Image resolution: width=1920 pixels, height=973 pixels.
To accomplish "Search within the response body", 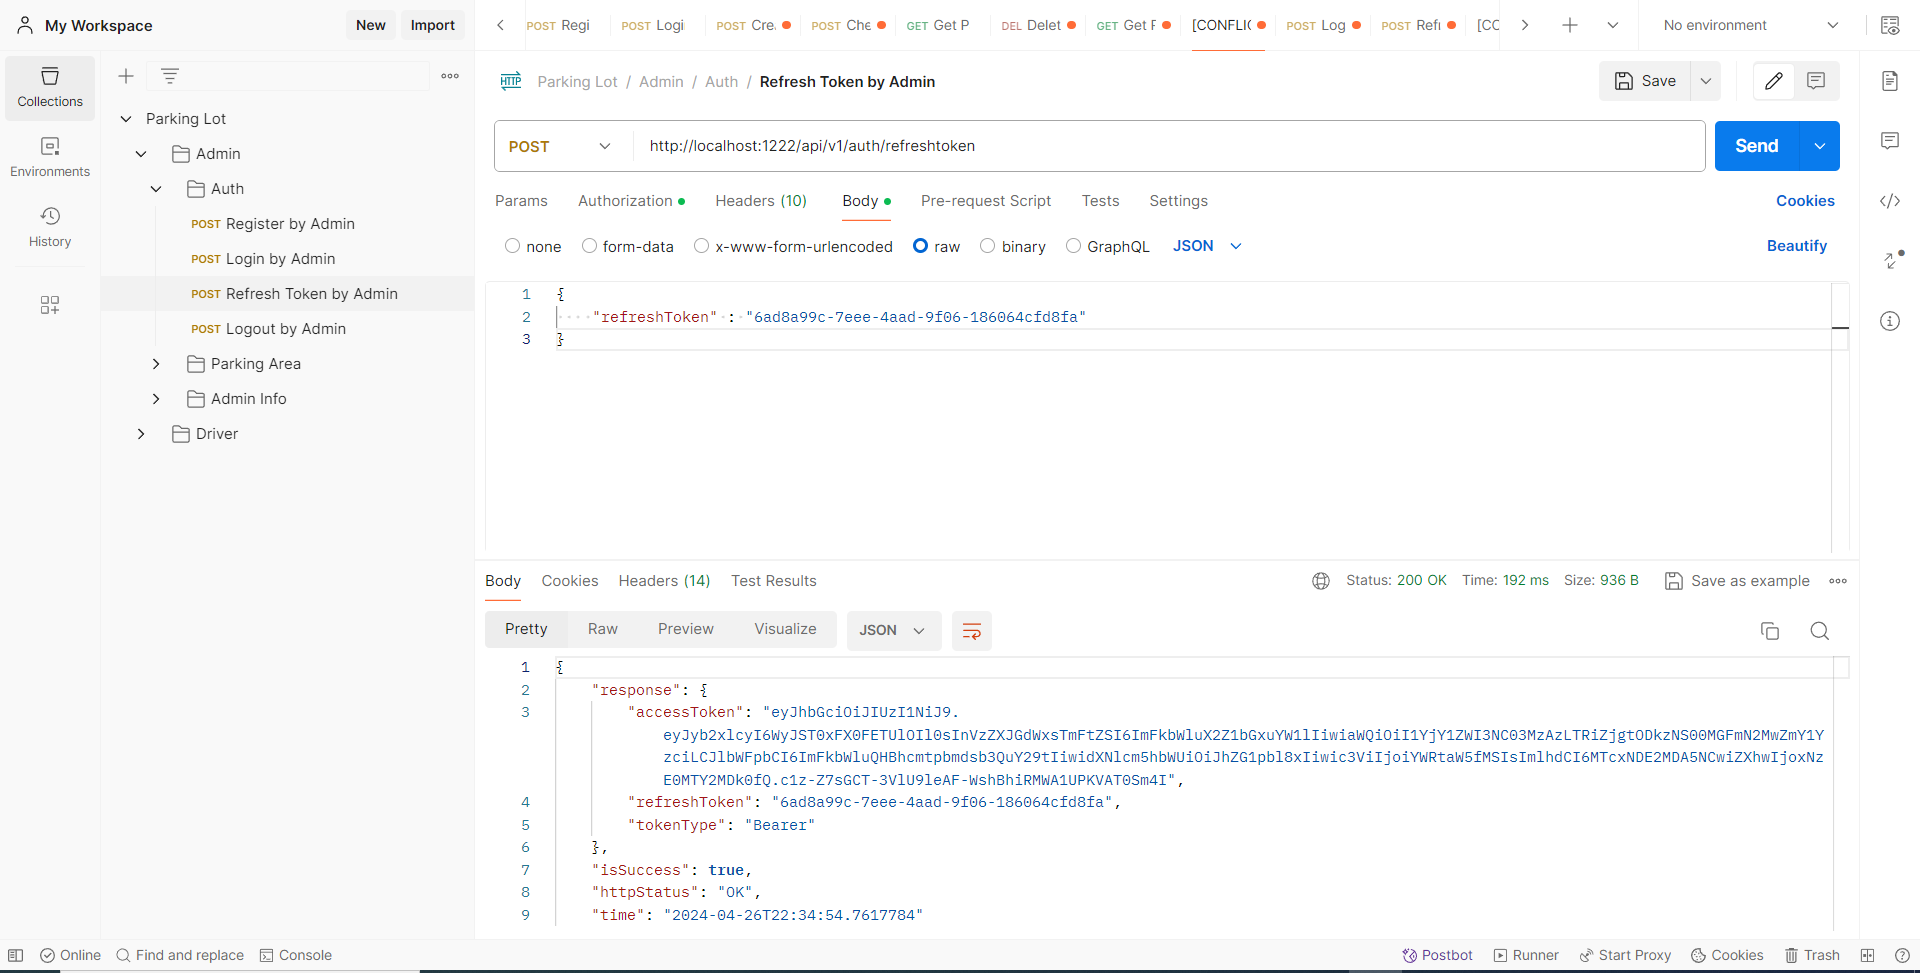I will tap(1820, 631).
